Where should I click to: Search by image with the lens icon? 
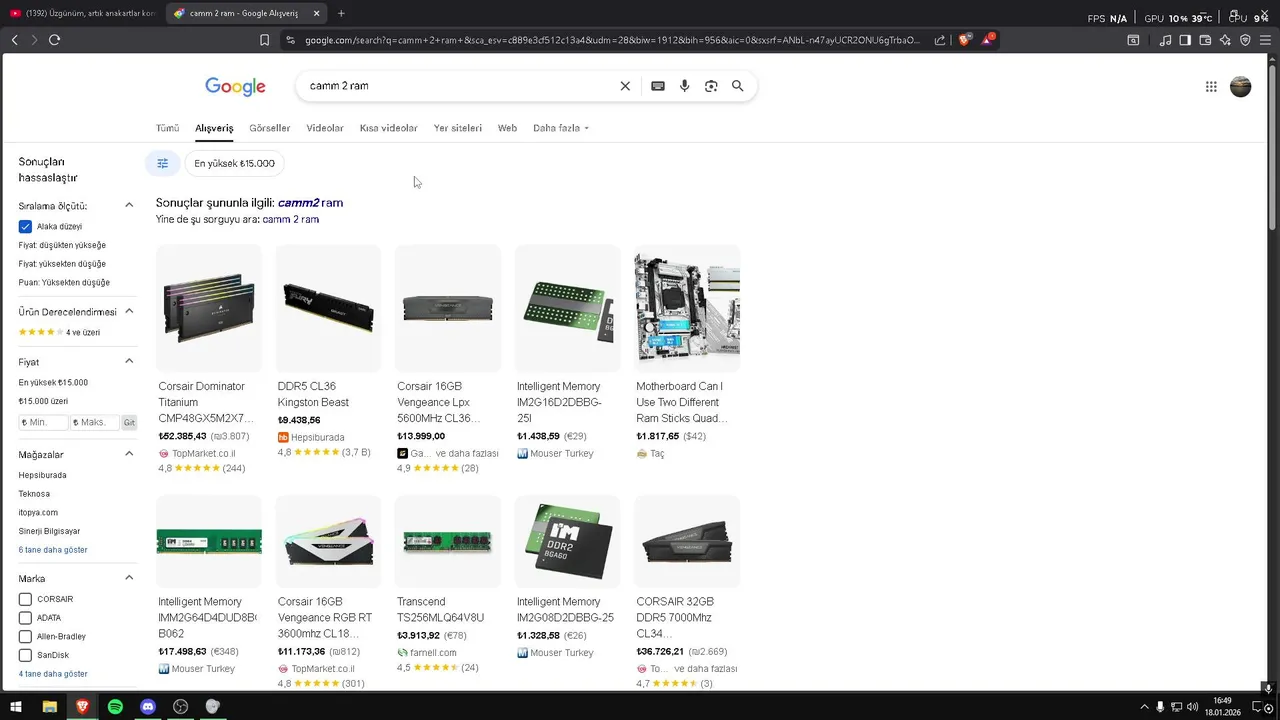[x=711, y=86]
